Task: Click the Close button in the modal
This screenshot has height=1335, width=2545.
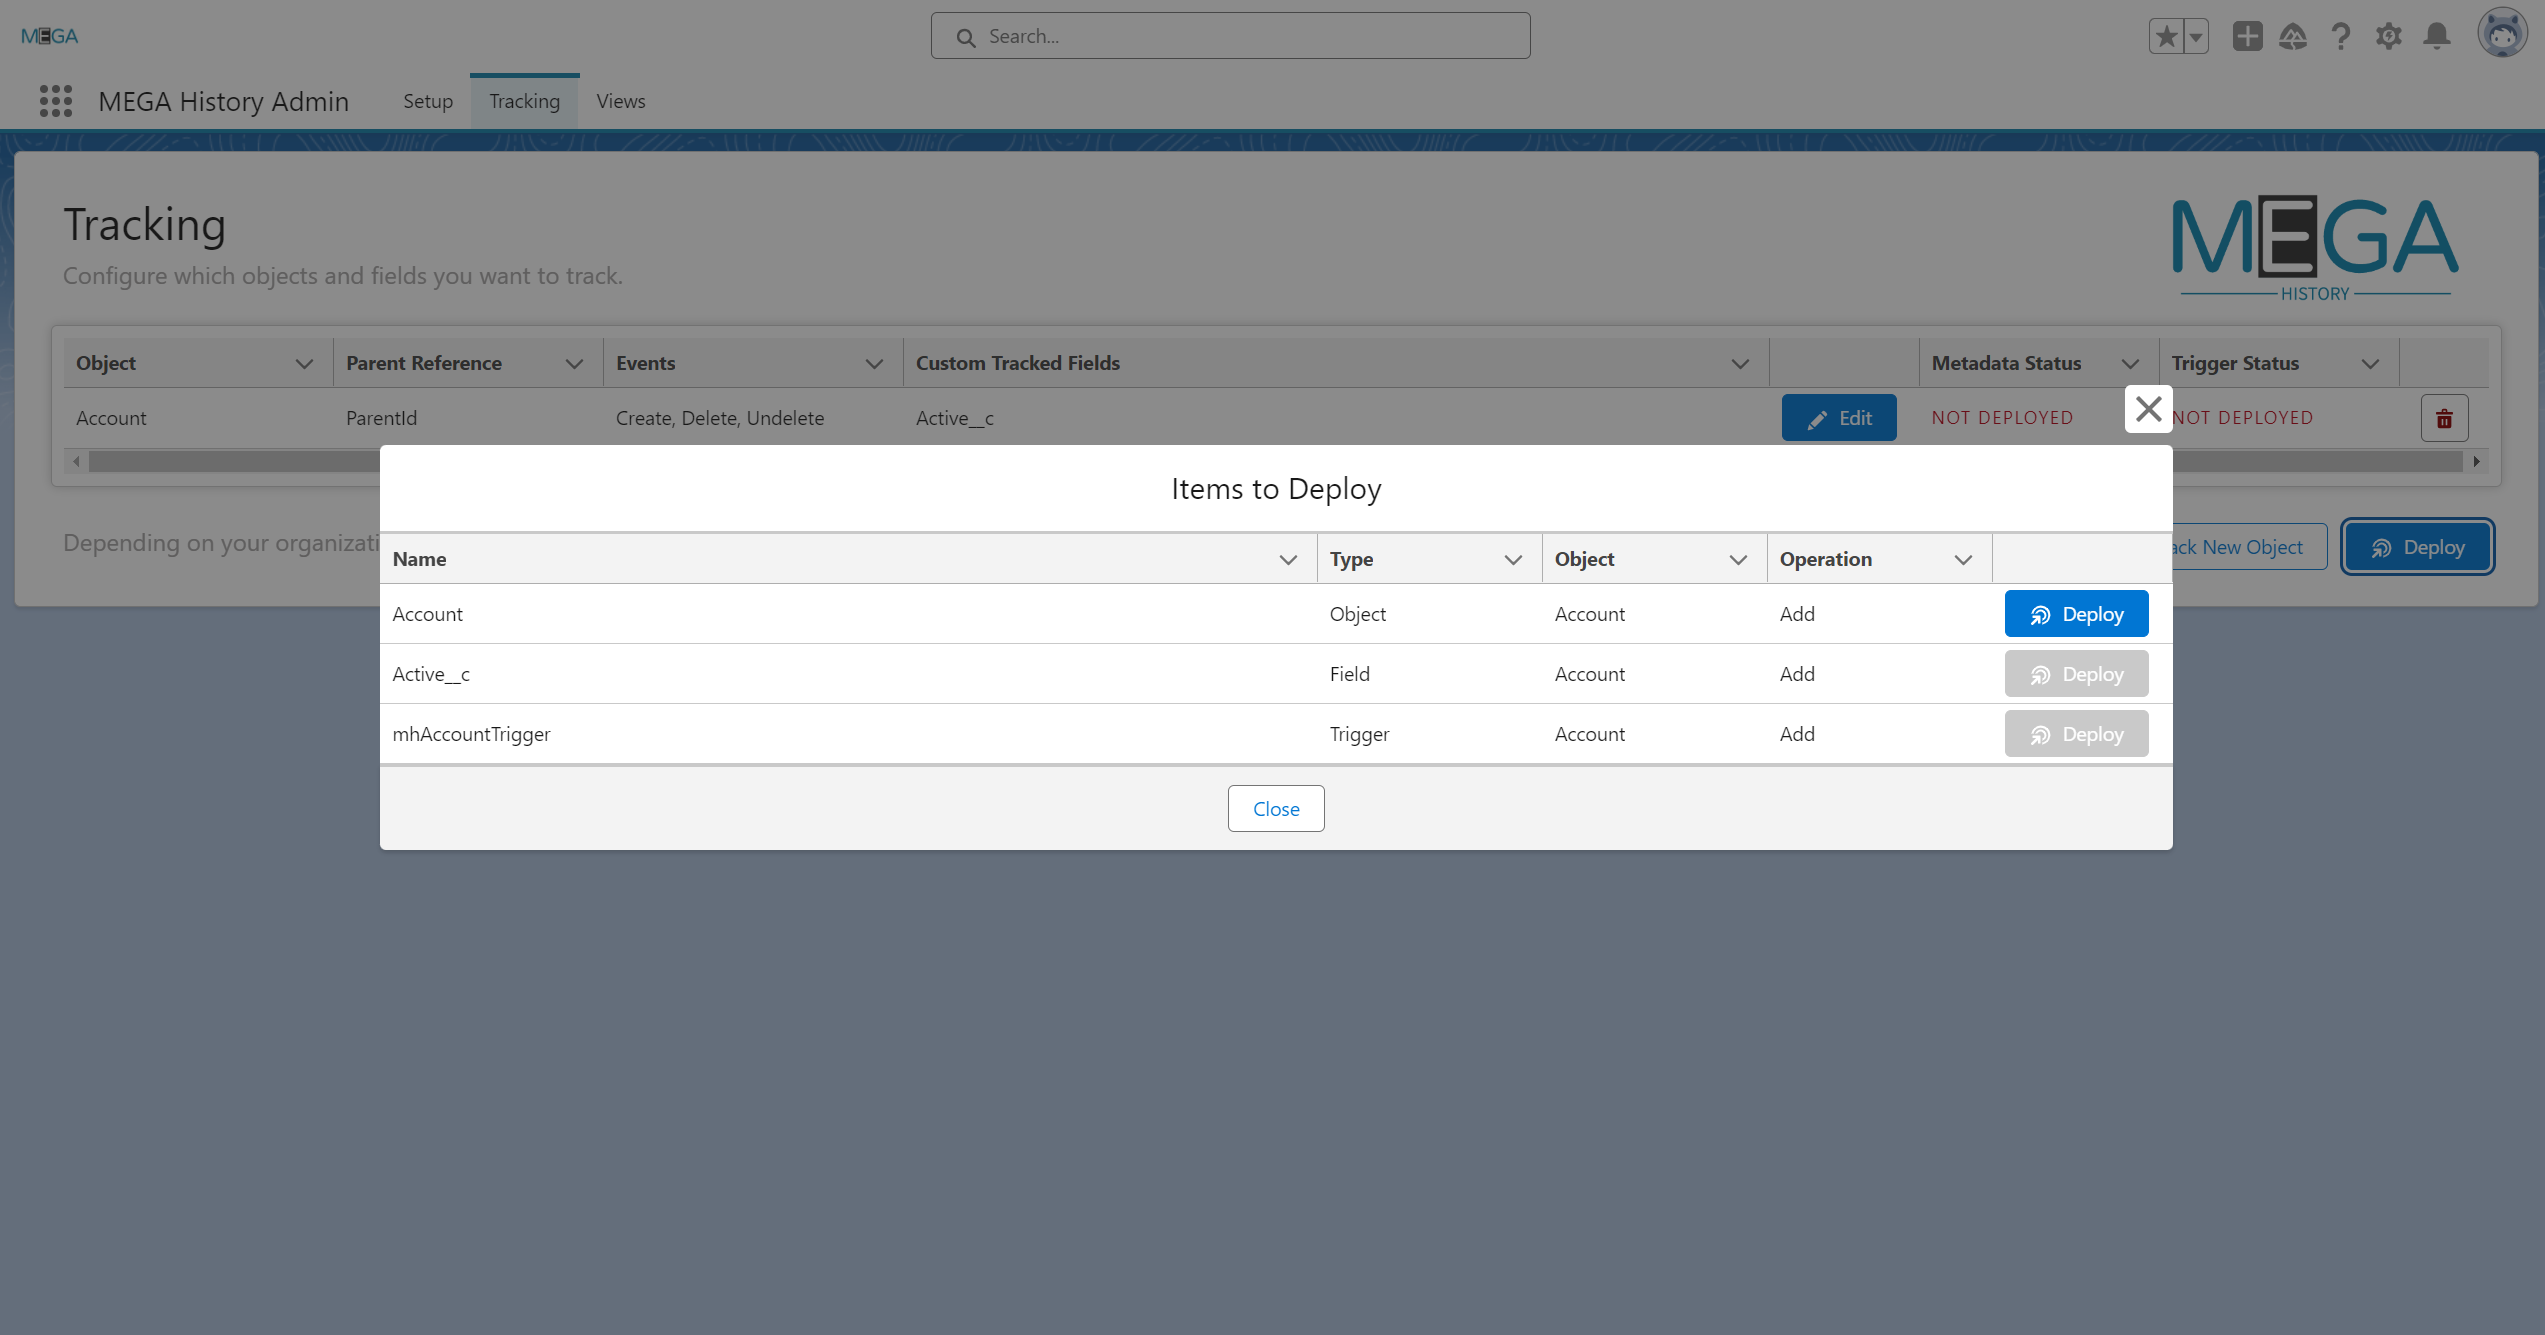Action: click(x=1276, y=809)
